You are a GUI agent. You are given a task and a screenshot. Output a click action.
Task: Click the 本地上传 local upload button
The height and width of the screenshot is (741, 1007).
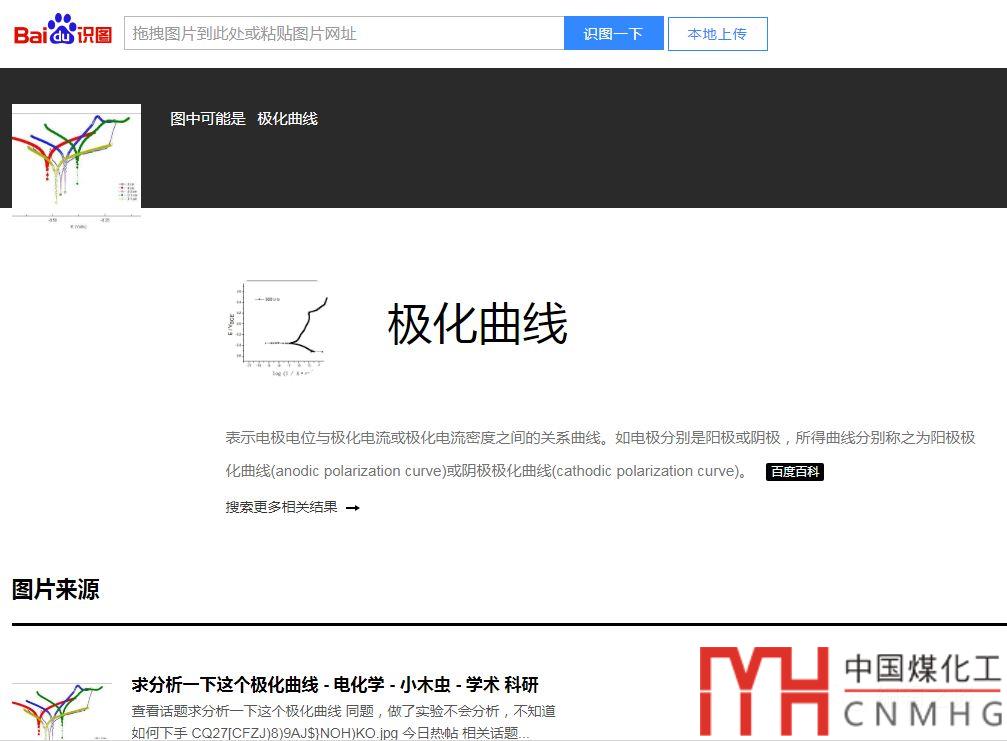[717, 33]
